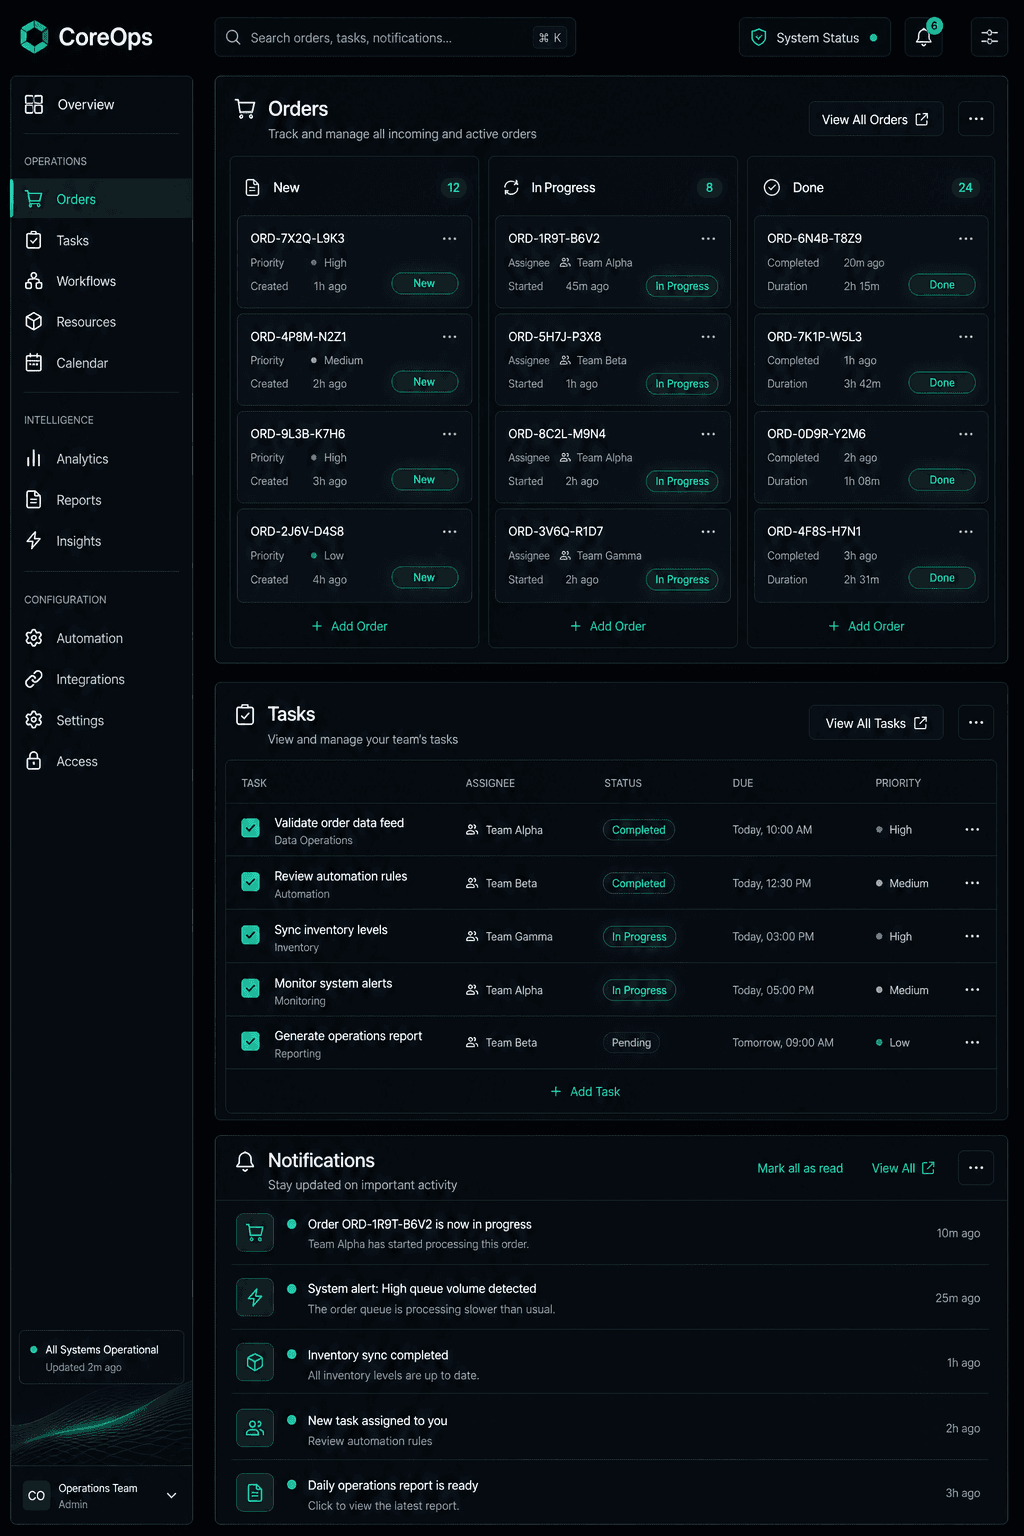This screenshot has width=1024, height=1536.
Task: Click the New badge on ORD-9L3B-K7H6
Action: tap(424, 480)
